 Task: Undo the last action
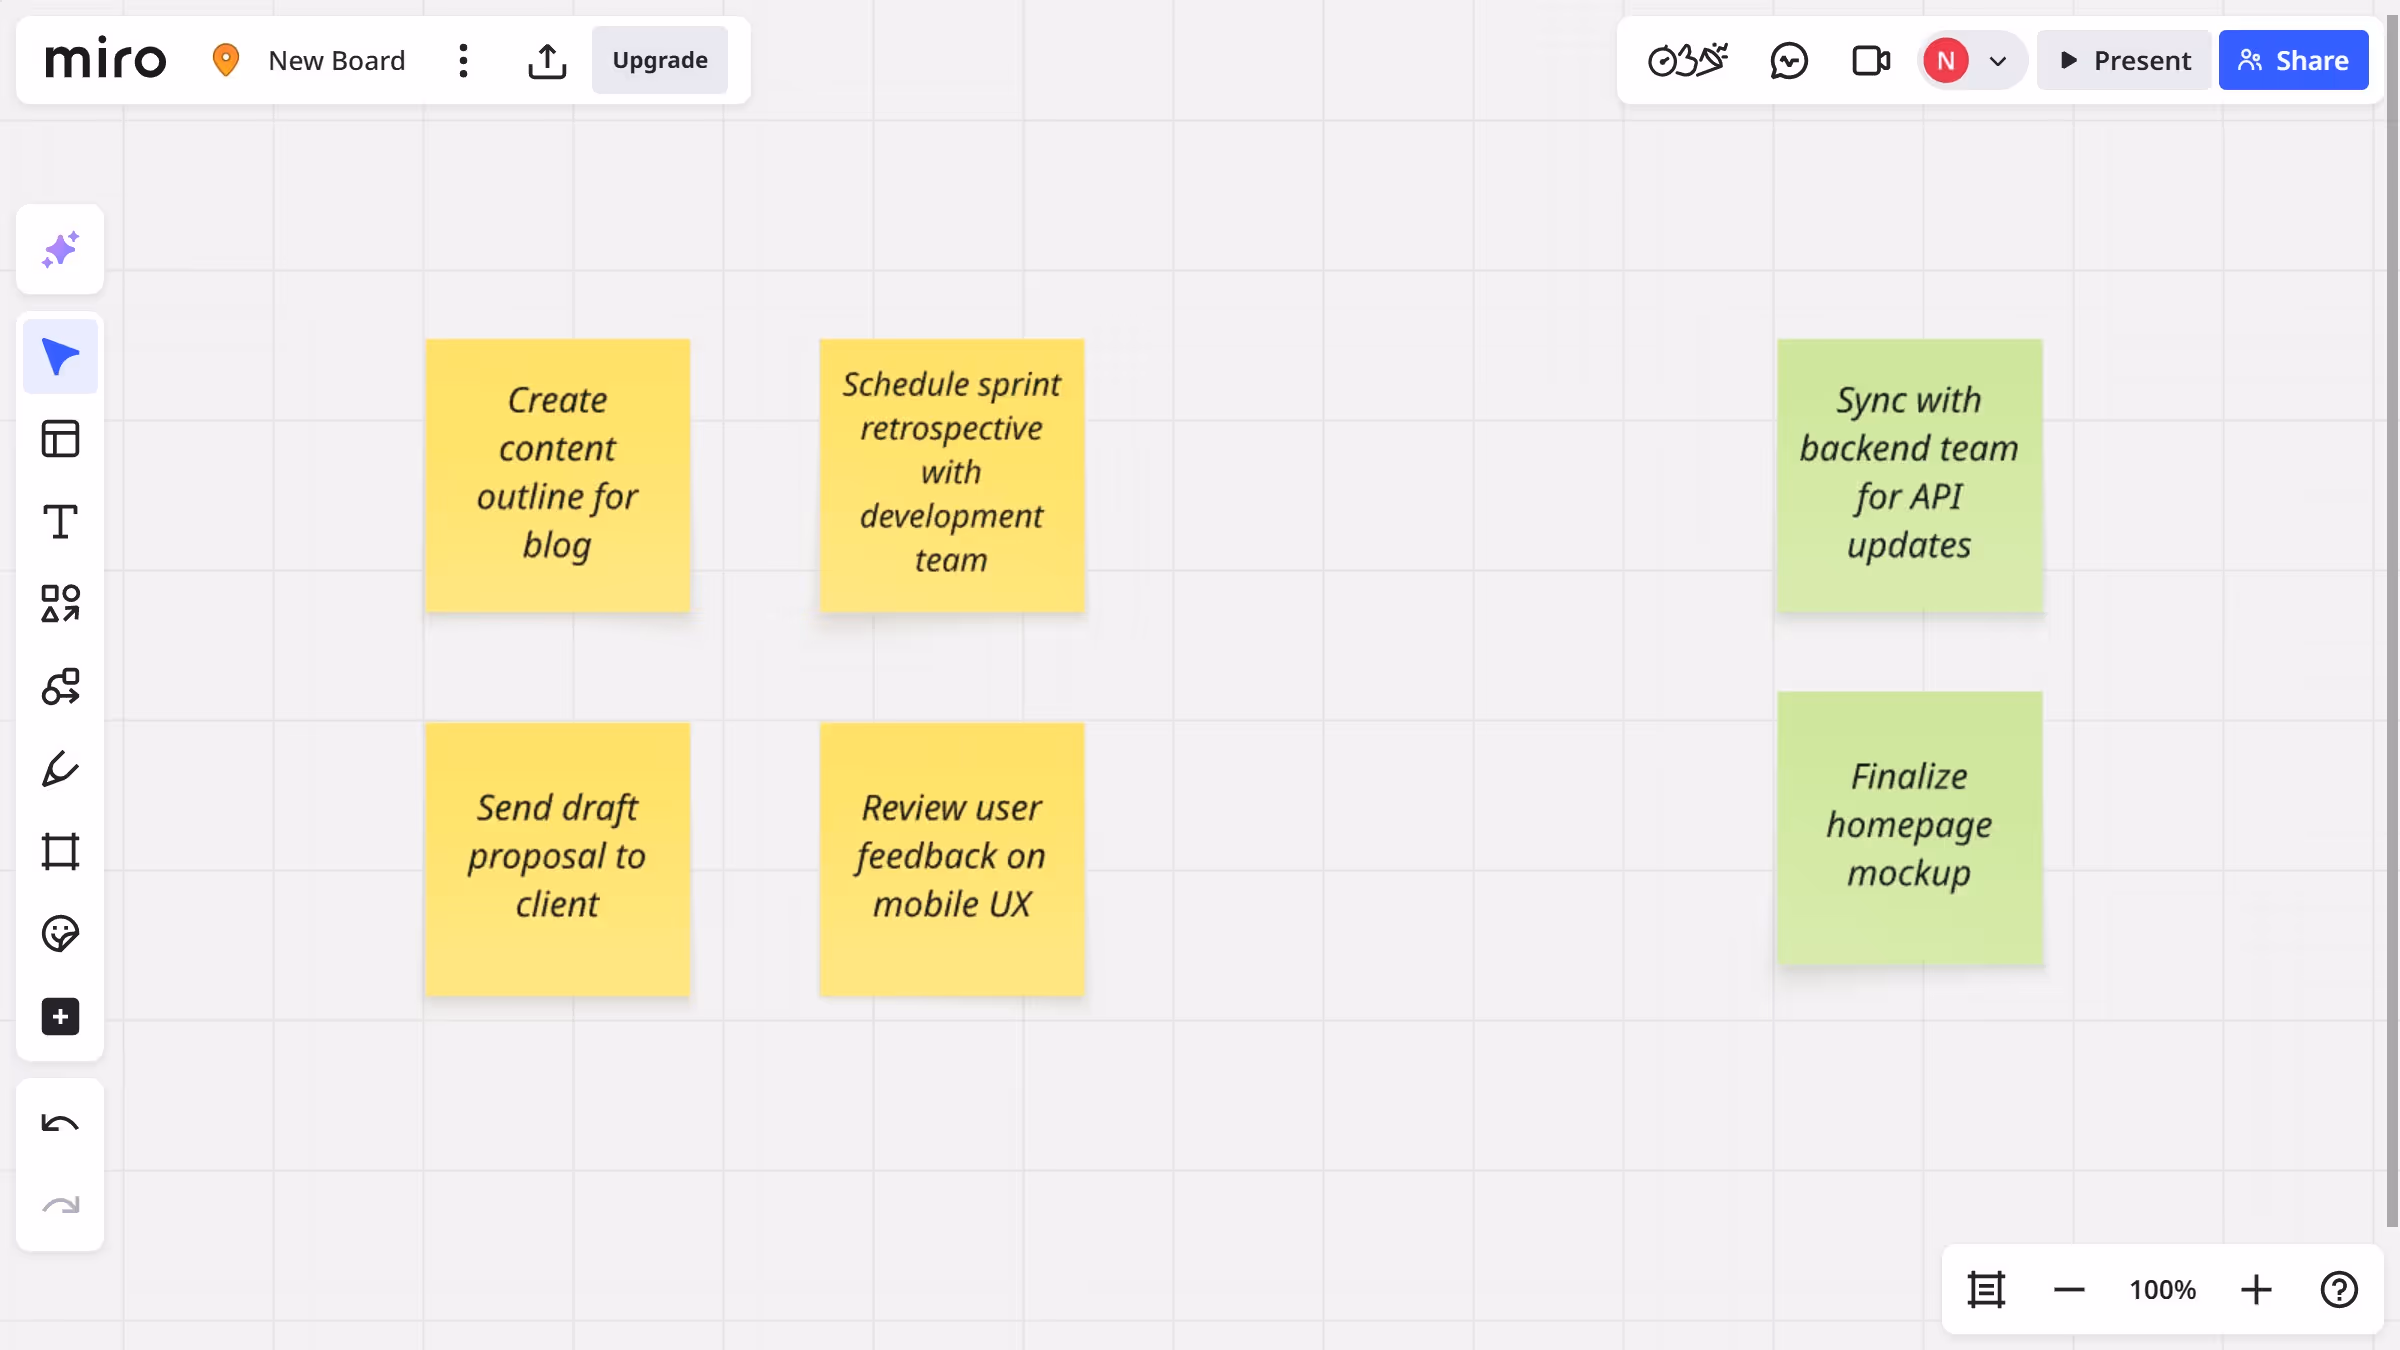pyautogui.click(x=60, y=1123)
